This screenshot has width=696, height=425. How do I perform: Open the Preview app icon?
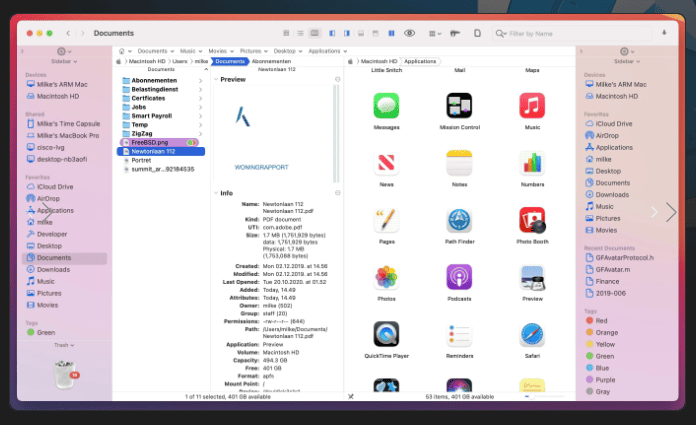(532, 277)
